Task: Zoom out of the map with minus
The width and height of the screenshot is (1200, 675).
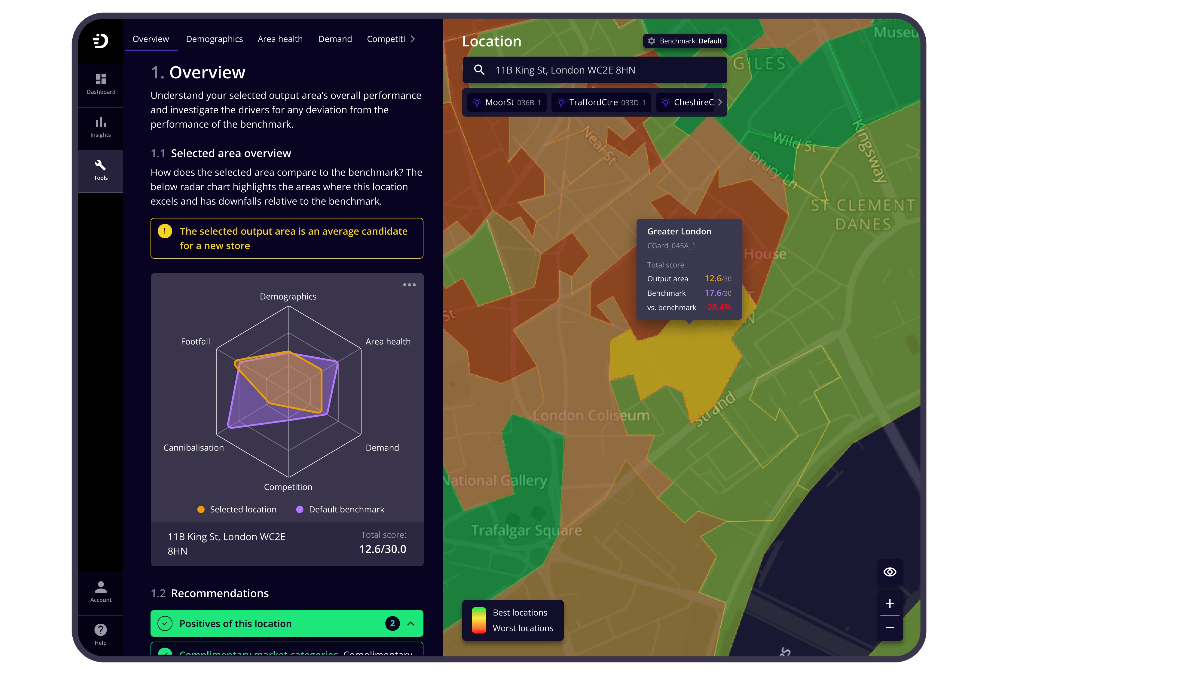Action: point(890,628)
